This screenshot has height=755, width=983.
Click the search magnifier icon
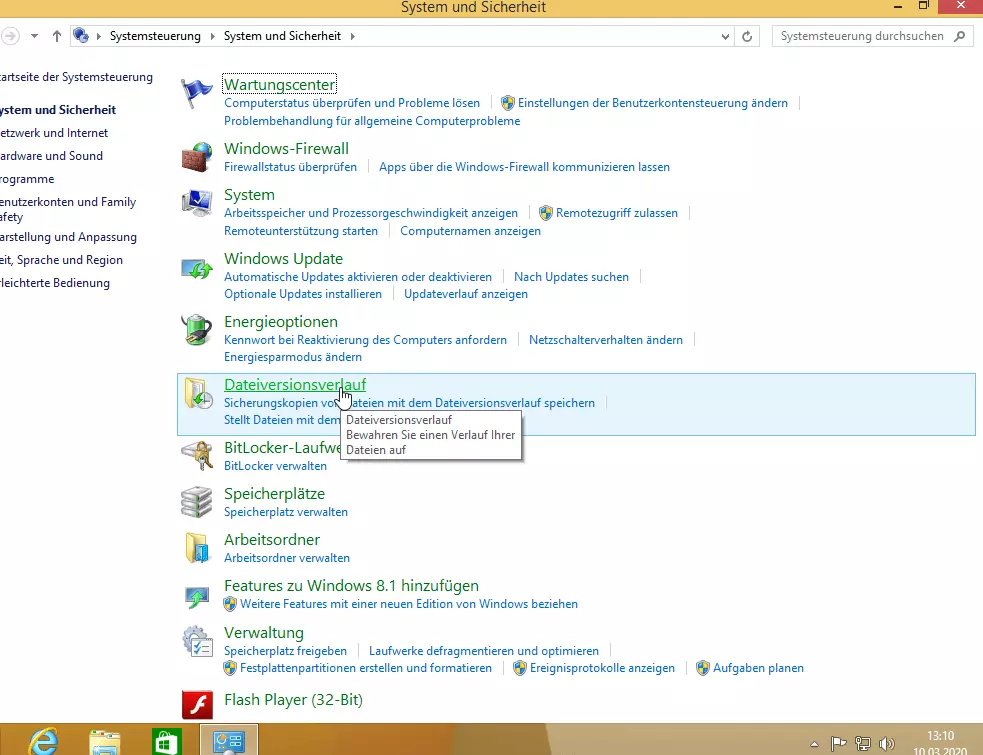click(959, 36)
